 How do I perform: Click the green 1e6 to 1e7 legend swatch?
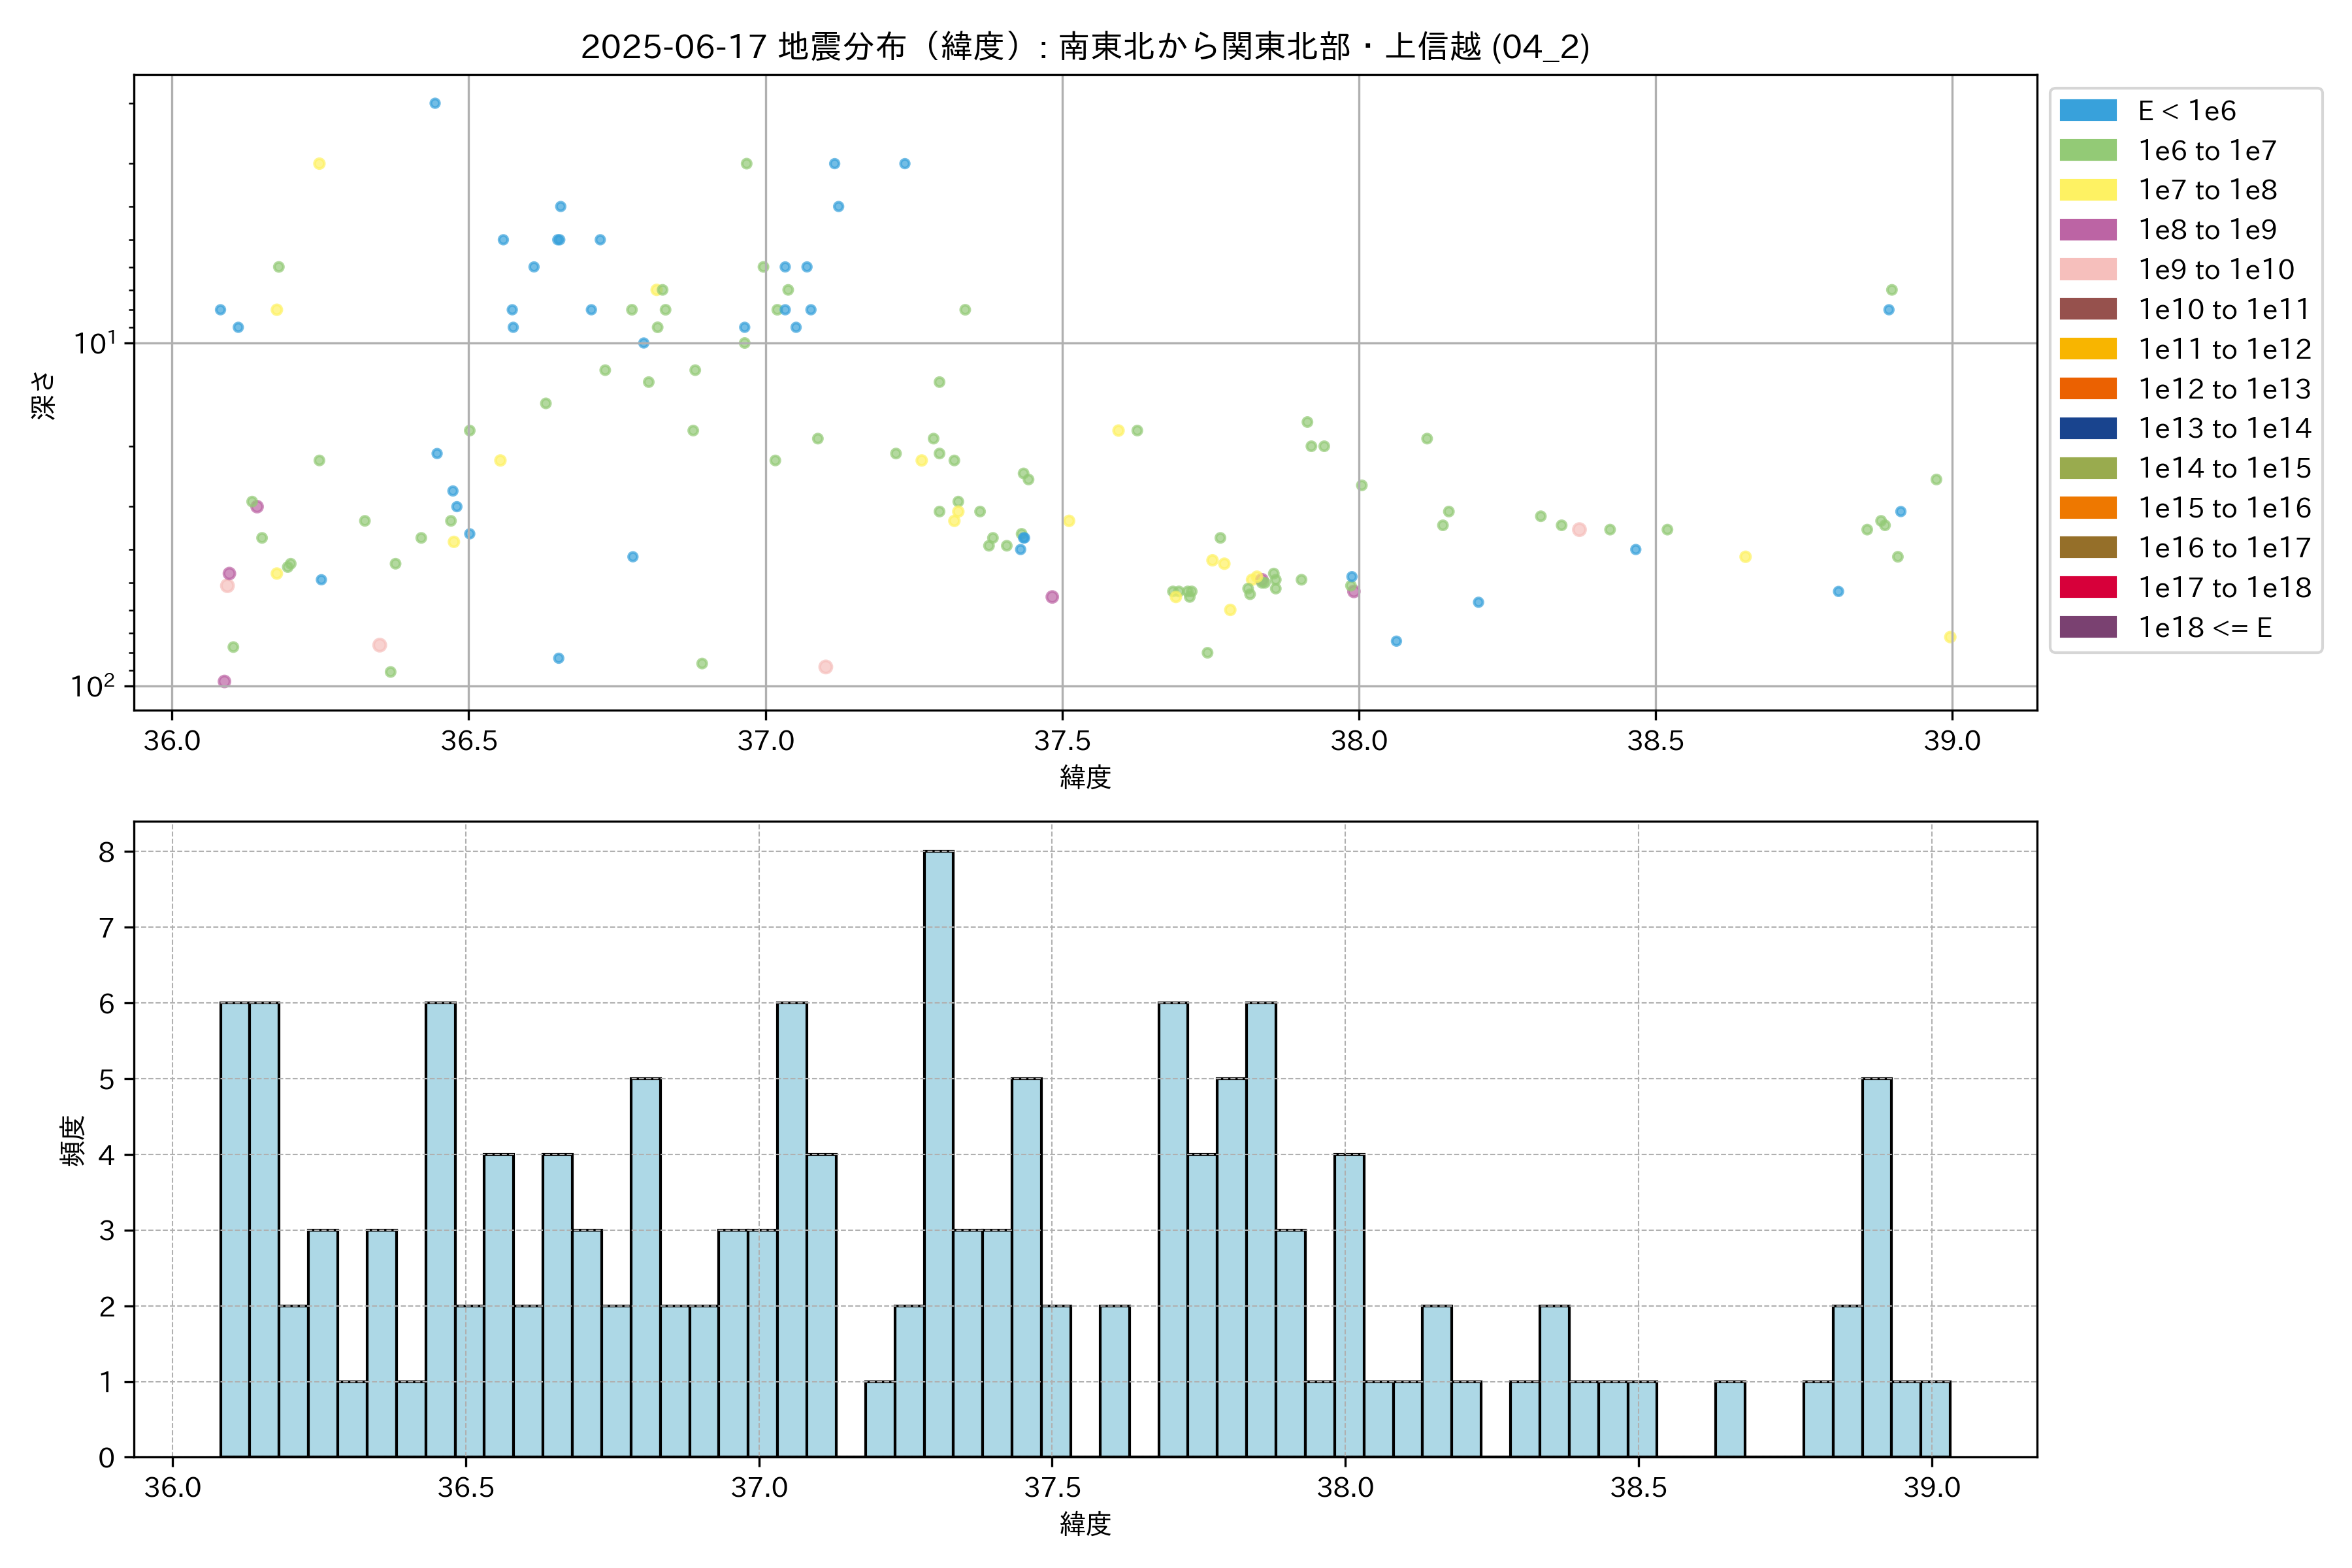[x=2088, y=151]
